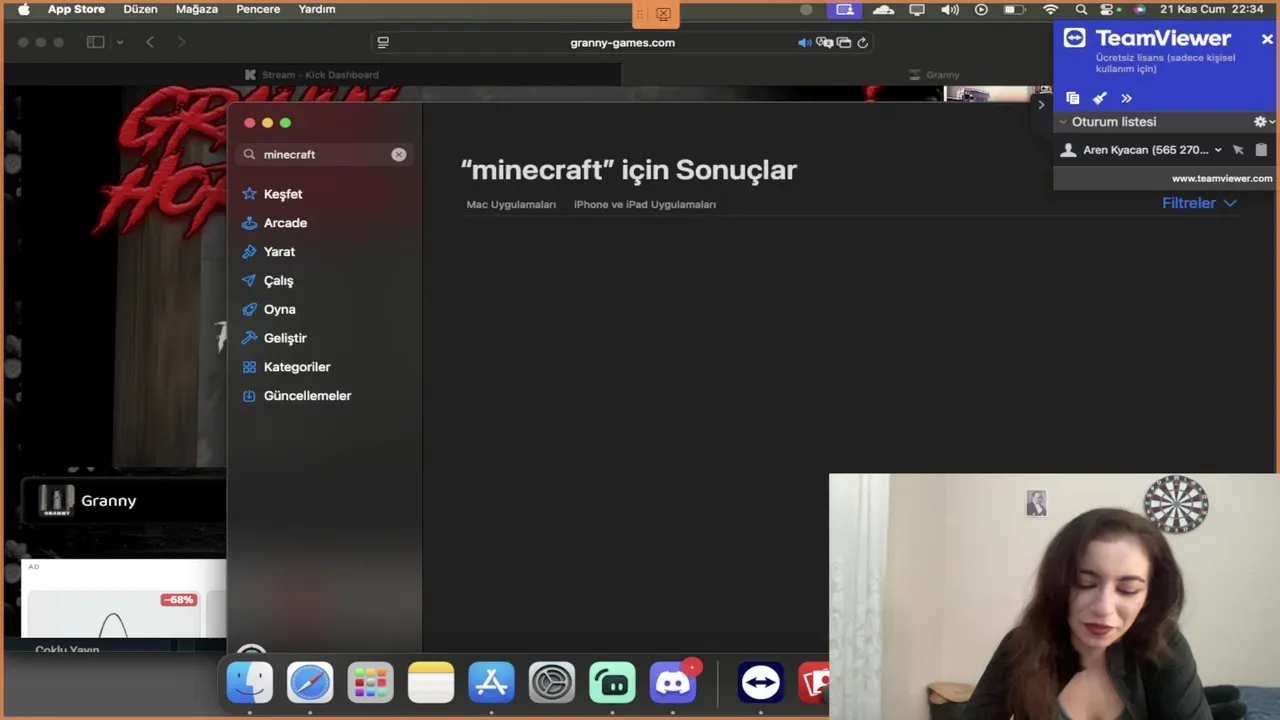Open Safari tab group dropdown arrow
The width and height of the screenshot is (1280, 720).
point(120,42)
